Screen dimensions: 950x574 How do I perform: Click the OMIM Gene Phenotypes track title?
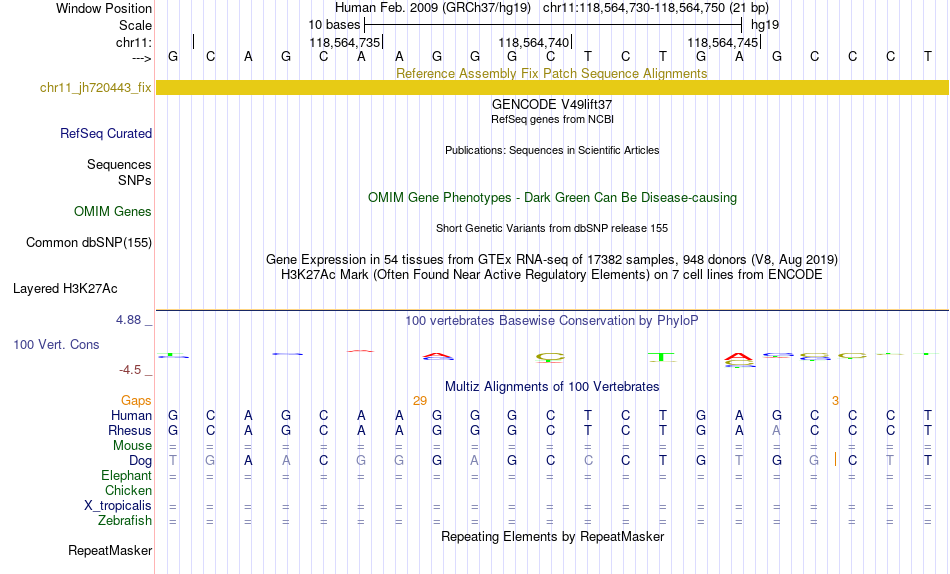tap(552, 198)
